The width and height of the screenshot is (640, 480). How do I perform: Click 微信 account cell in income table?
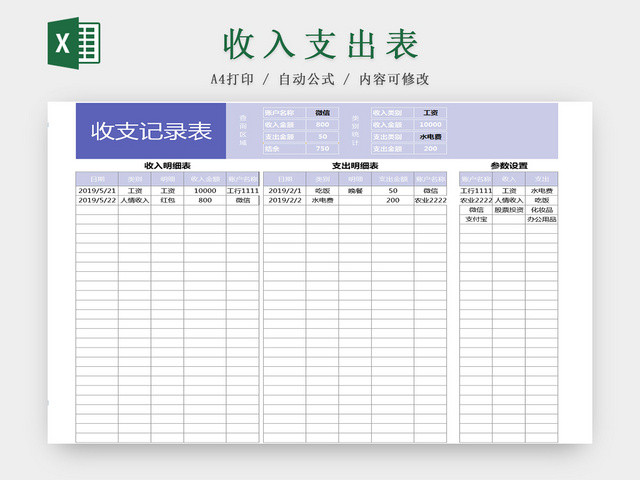click(x=243, y=200)
